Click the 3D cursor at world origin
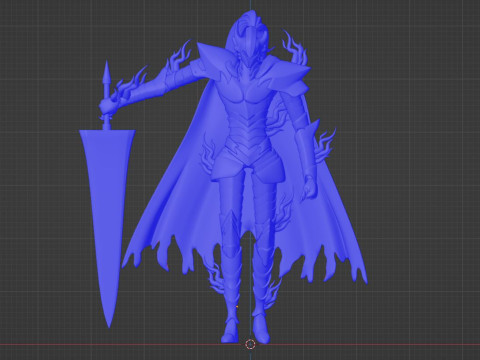The width and height of the screenshot is (480, 360). (x=250, y=344)
